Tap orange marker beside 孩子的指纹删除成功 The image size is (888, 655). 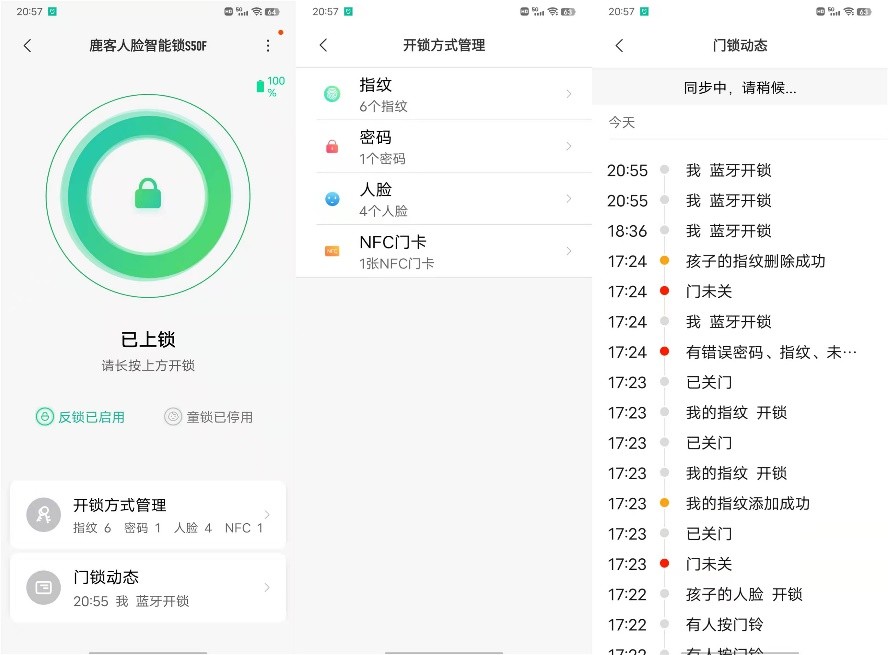pos(664,260)
